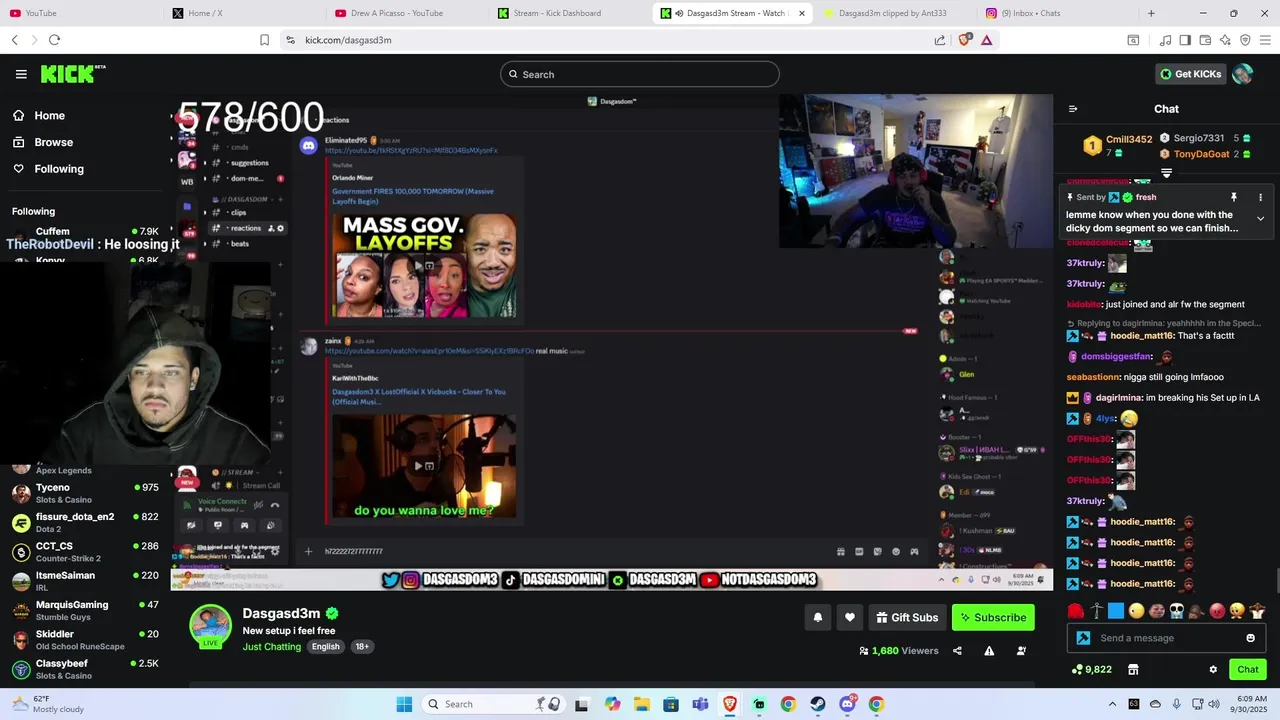Image resolution: width=1280 pixels, height=720 pixels.
Task: Open the Kick hamburger sidebar menu
Action: [x=21, y=74]
